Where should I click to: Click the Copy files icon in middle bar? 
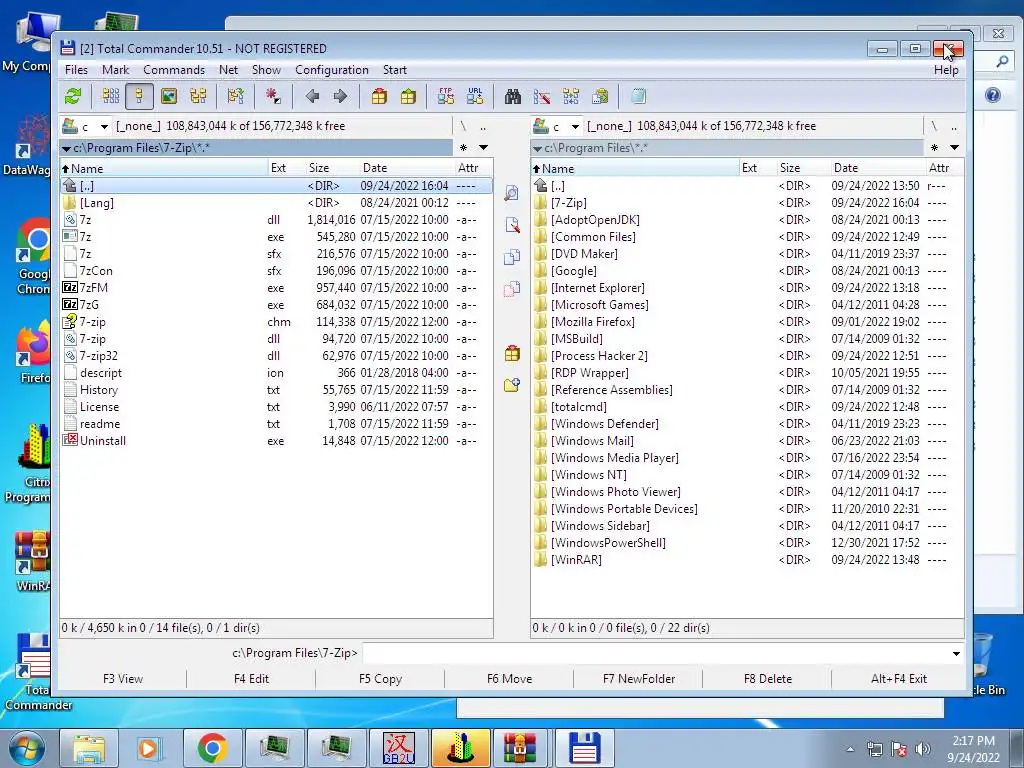(512, 257)
